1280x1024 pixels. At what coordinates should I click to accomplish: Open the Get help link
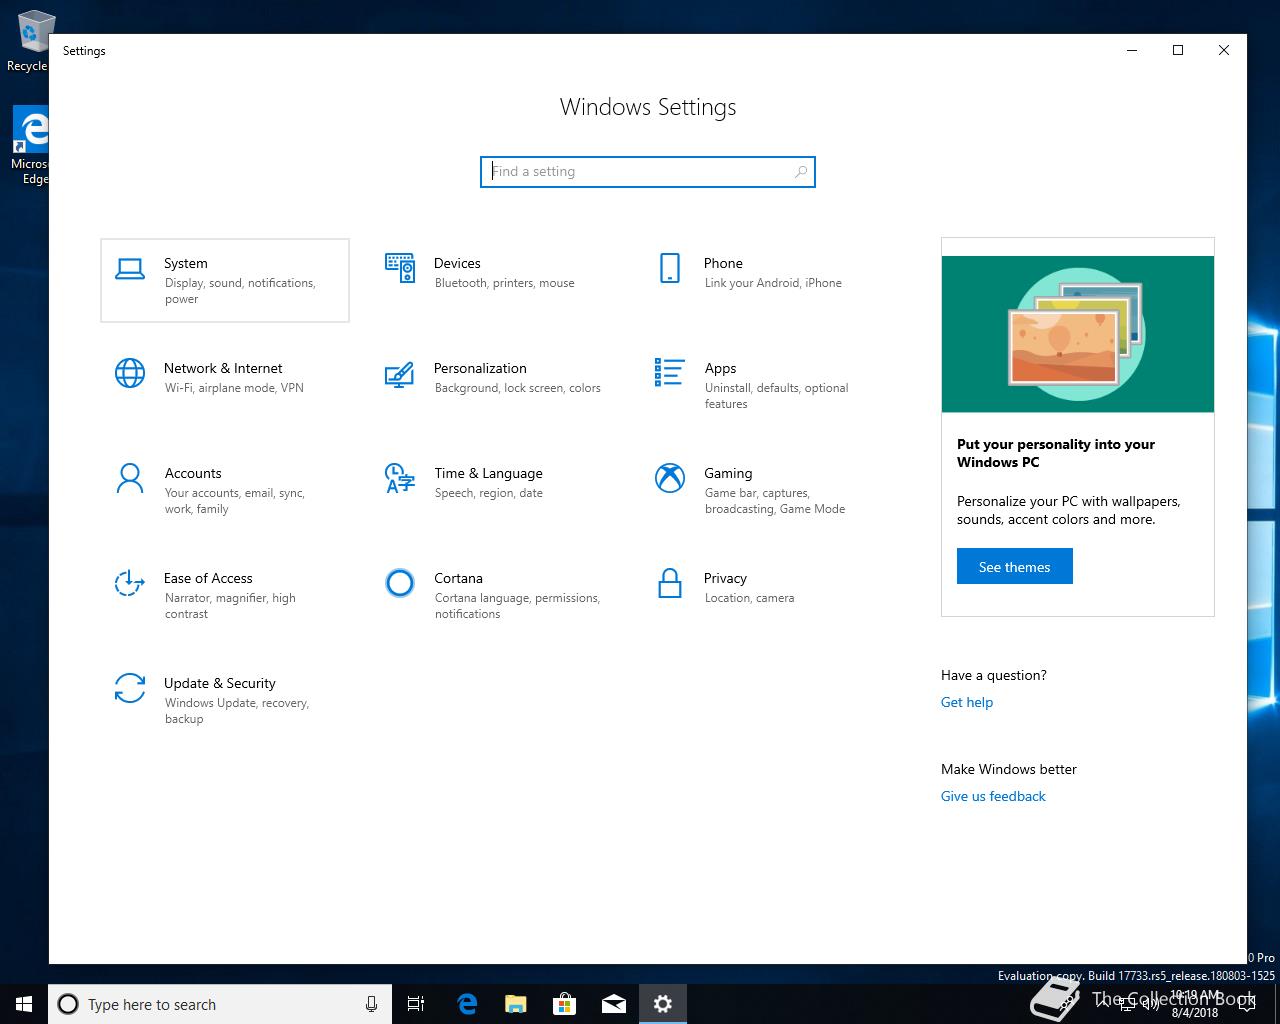tap(967, 702)
